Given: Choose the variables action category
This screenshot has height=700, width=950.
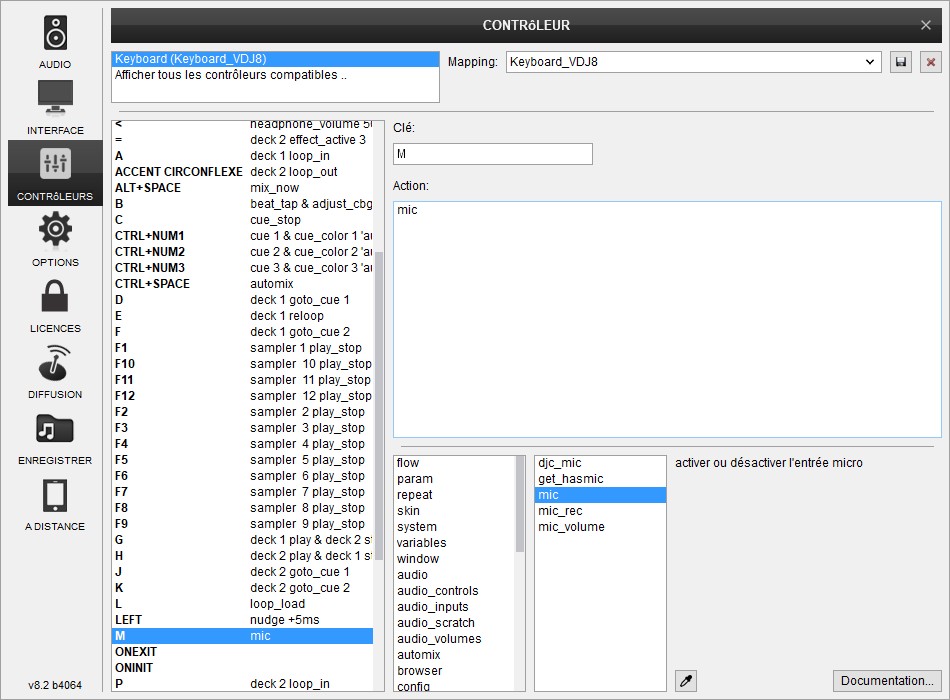Looking at the screenshot, I should click(454, 542).
